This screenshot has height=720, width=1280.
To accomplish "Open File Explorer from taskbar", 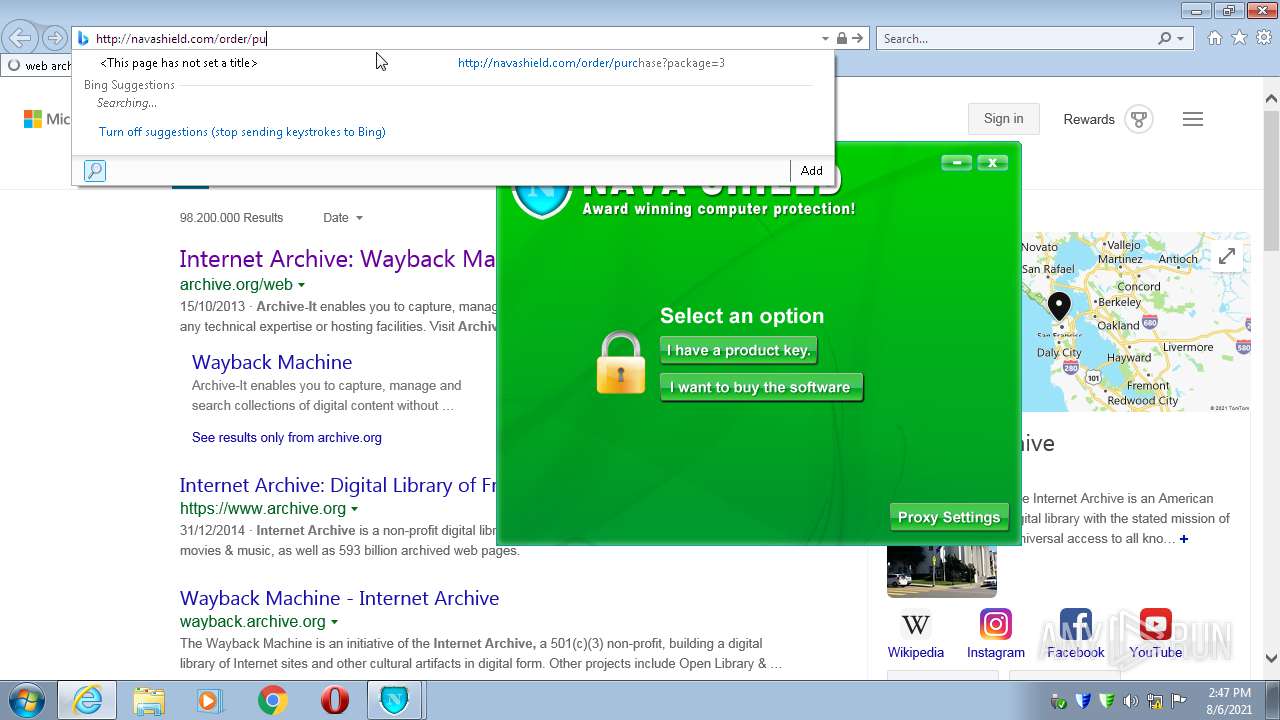I will pos(149,700).
